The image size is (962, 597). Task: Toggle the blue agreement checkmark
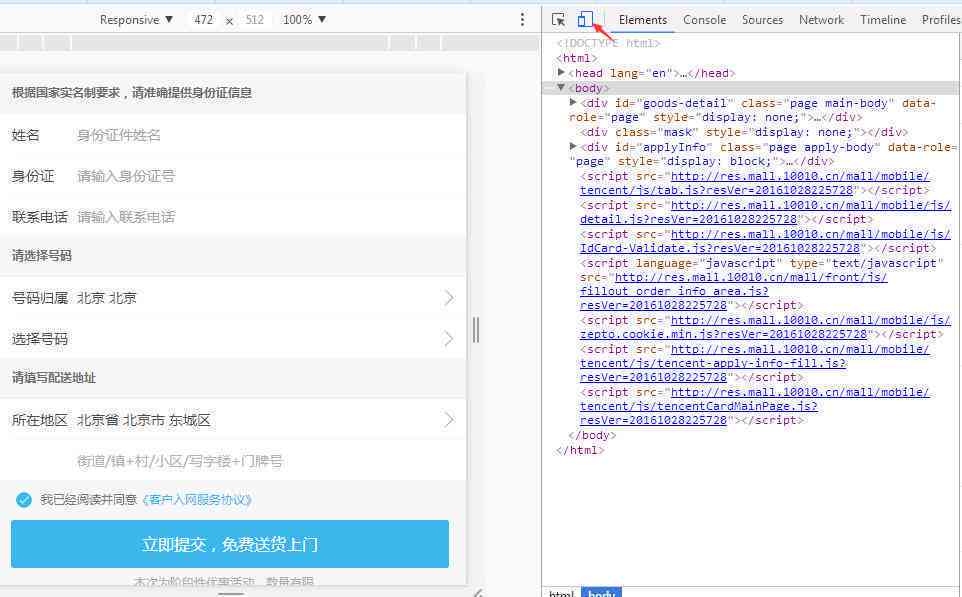click(24, 499)
